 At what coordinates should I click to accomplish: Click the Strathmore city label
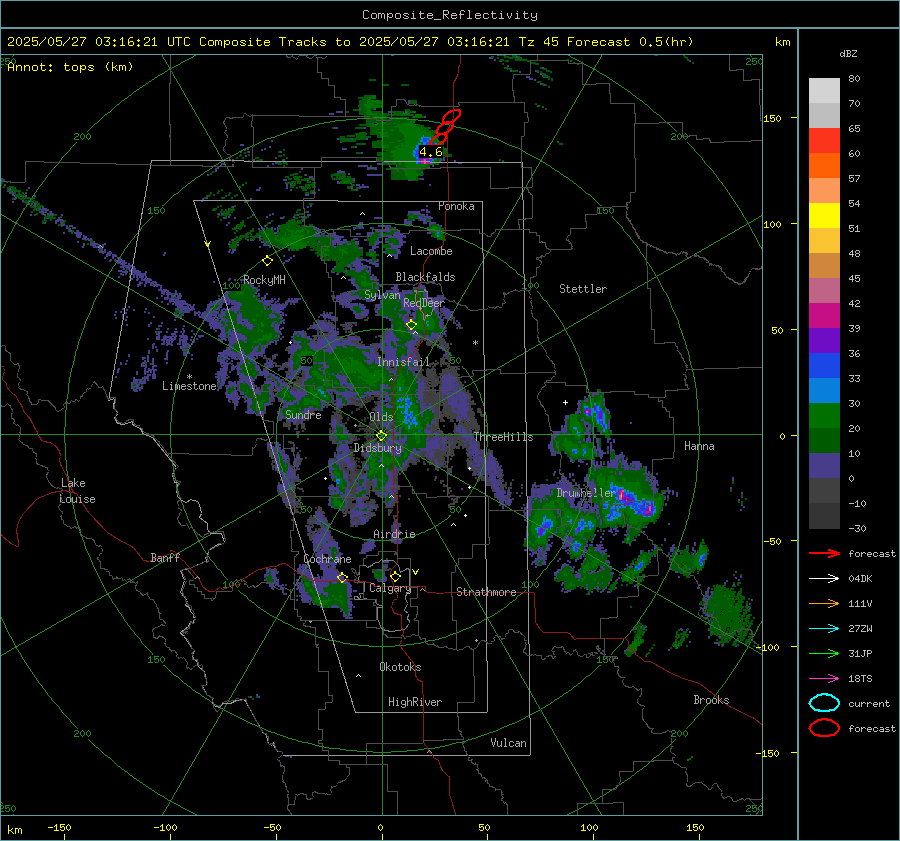486,592
